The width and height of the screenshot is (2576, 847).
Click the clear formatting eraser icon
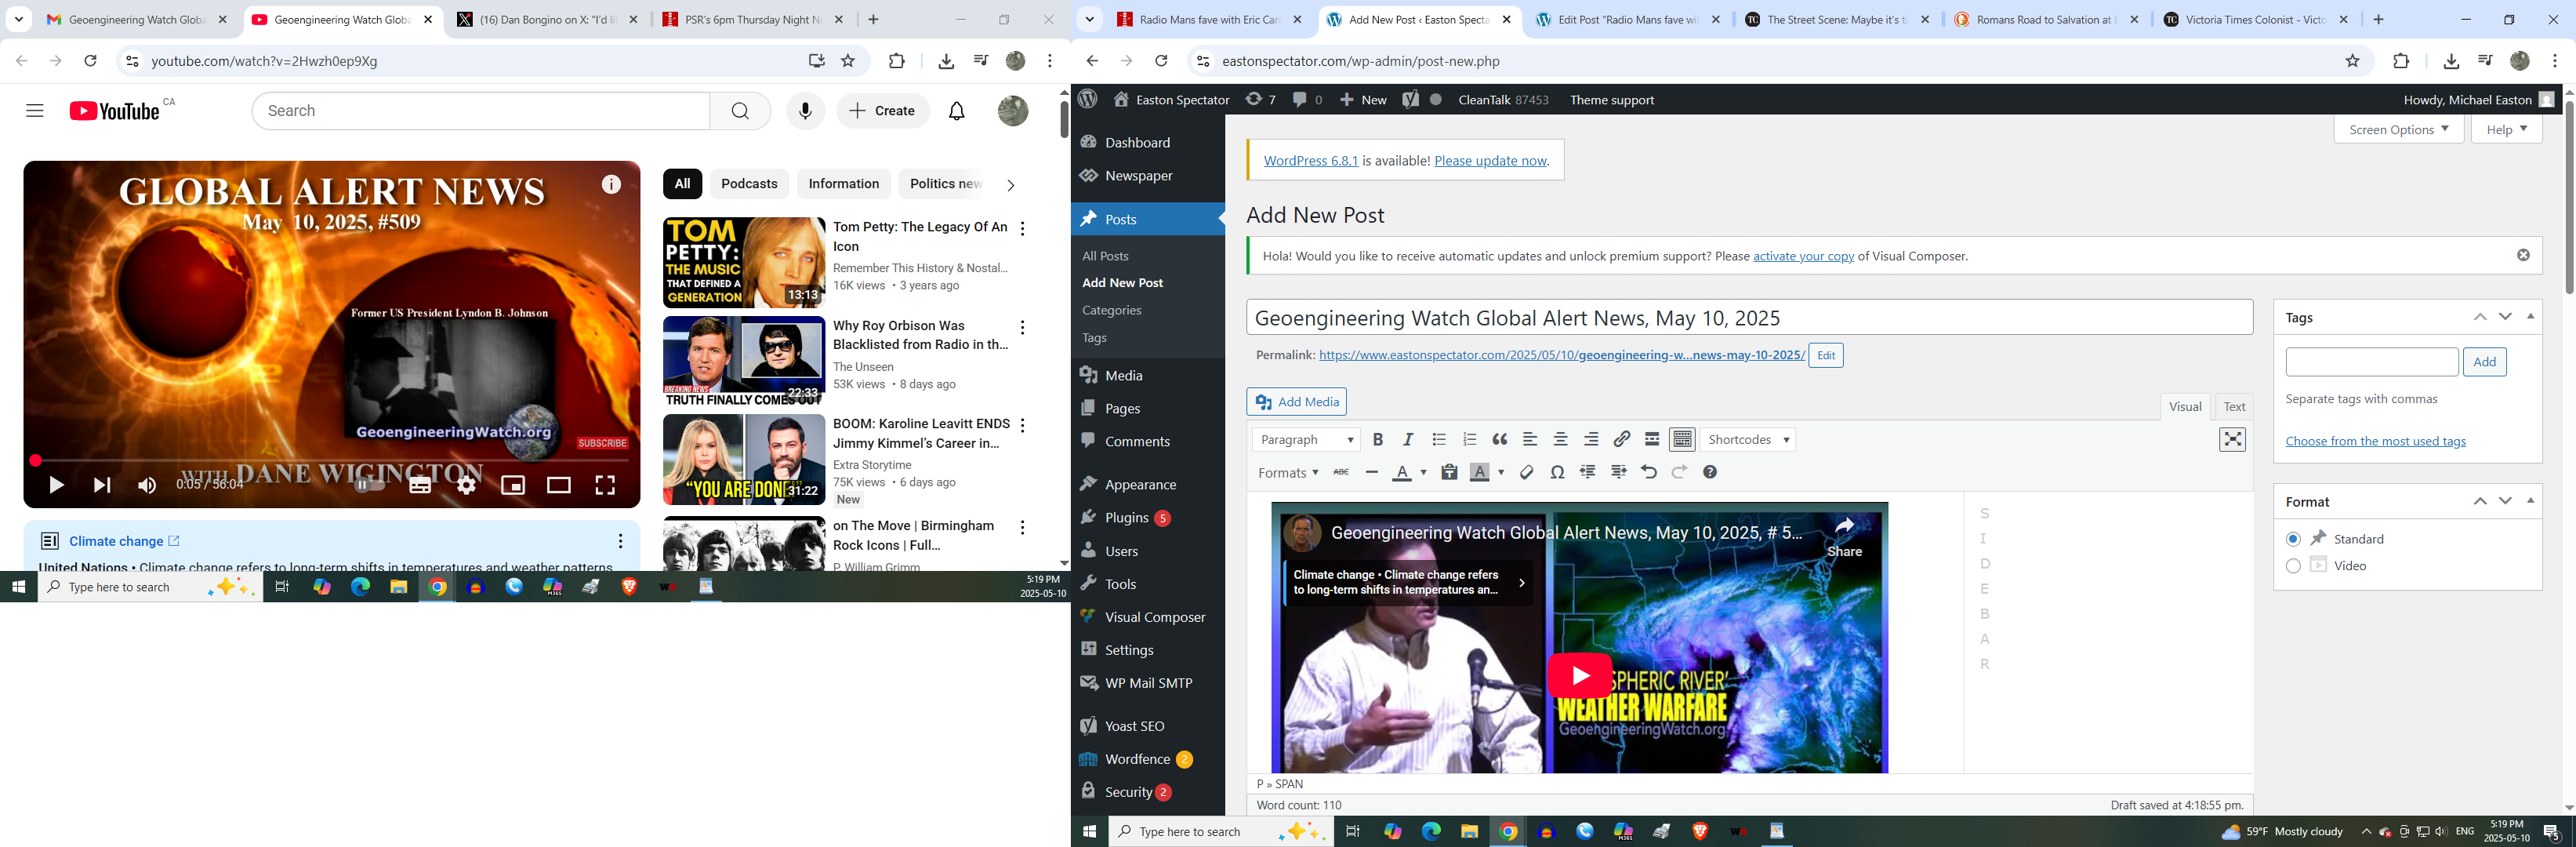coord(1526,472)
